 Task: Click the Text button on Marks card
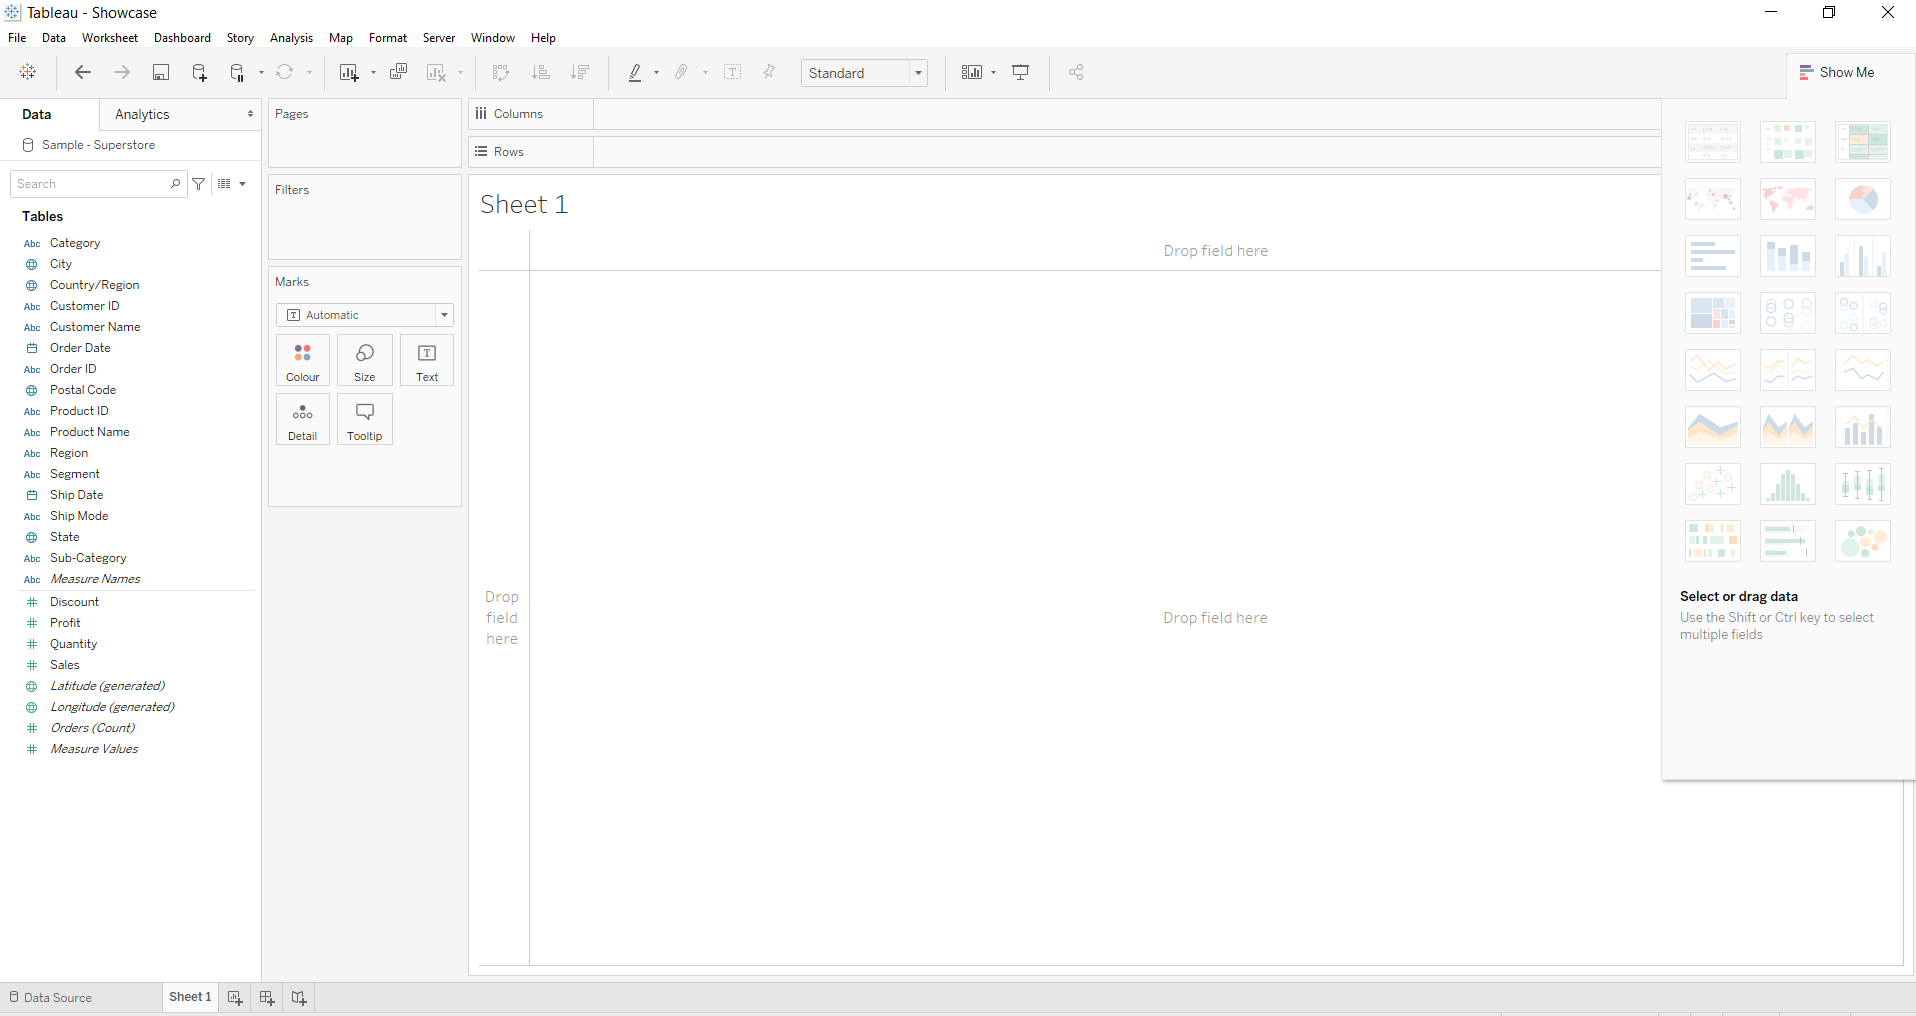[x=427, y=360]
